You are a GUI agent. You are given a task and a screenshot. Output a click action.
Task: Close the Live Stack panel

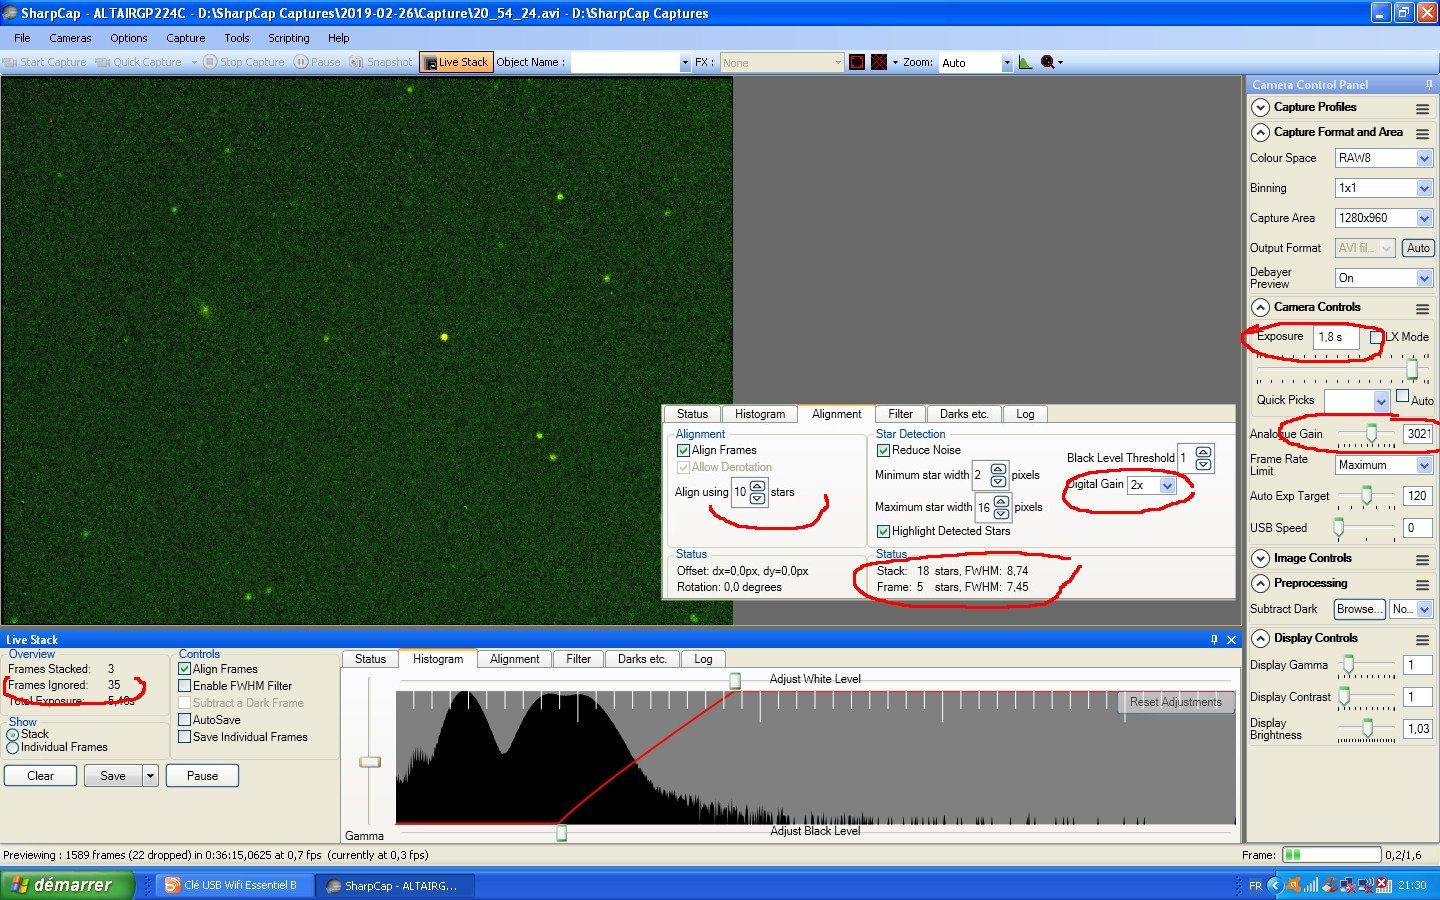[1231, 640]
